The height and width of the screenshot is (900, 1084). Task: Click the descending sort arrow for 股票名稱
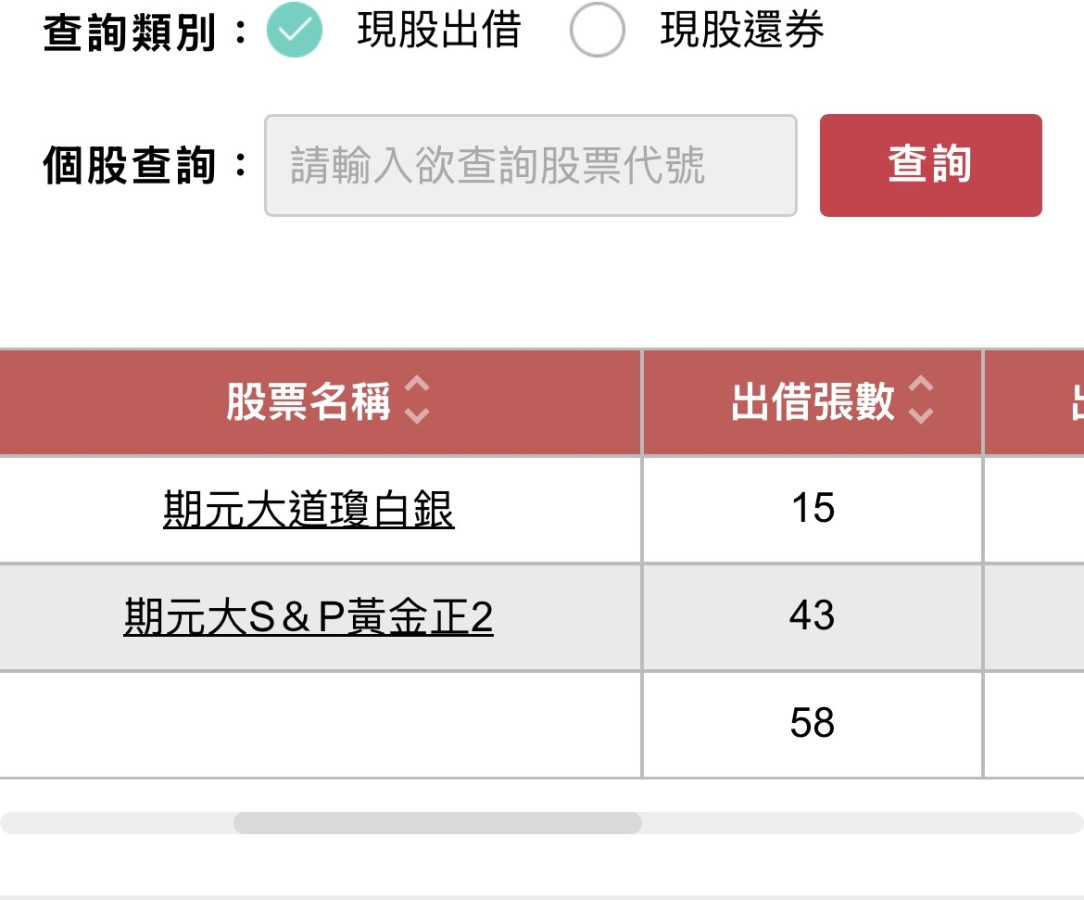pyautogui.click(x=417, y=416)
